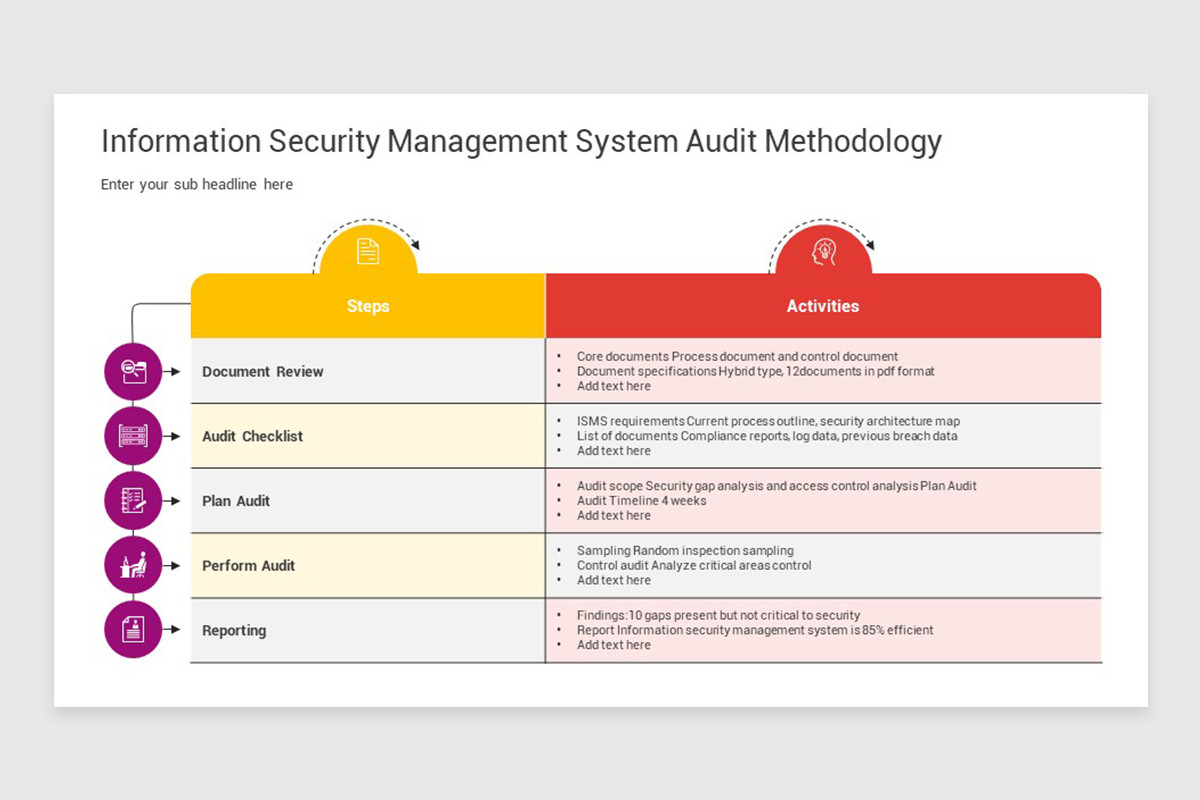Select the Reporting document icon
The image size is (1200, 800).
click(133, 630)
